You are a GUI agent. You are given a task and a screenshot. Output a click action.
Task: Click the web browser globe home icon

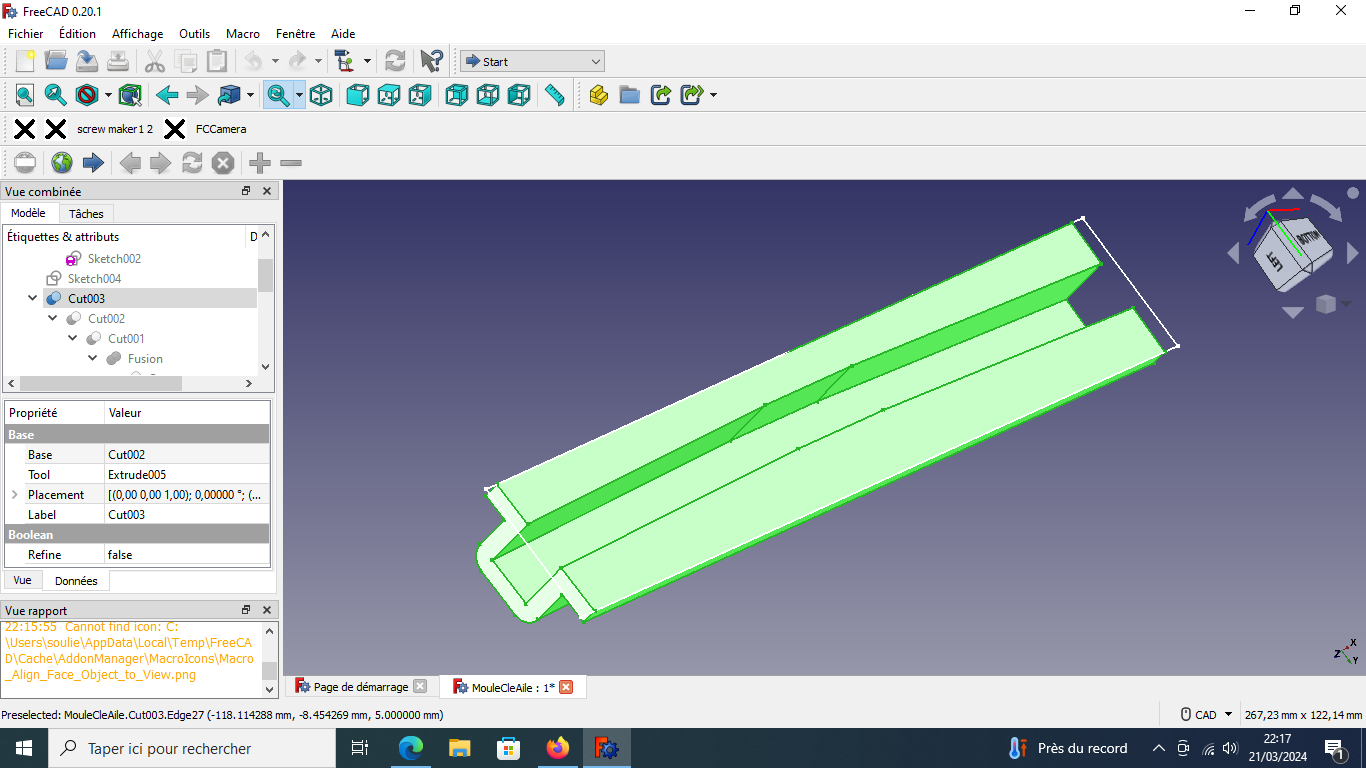[x=62, y=163]
